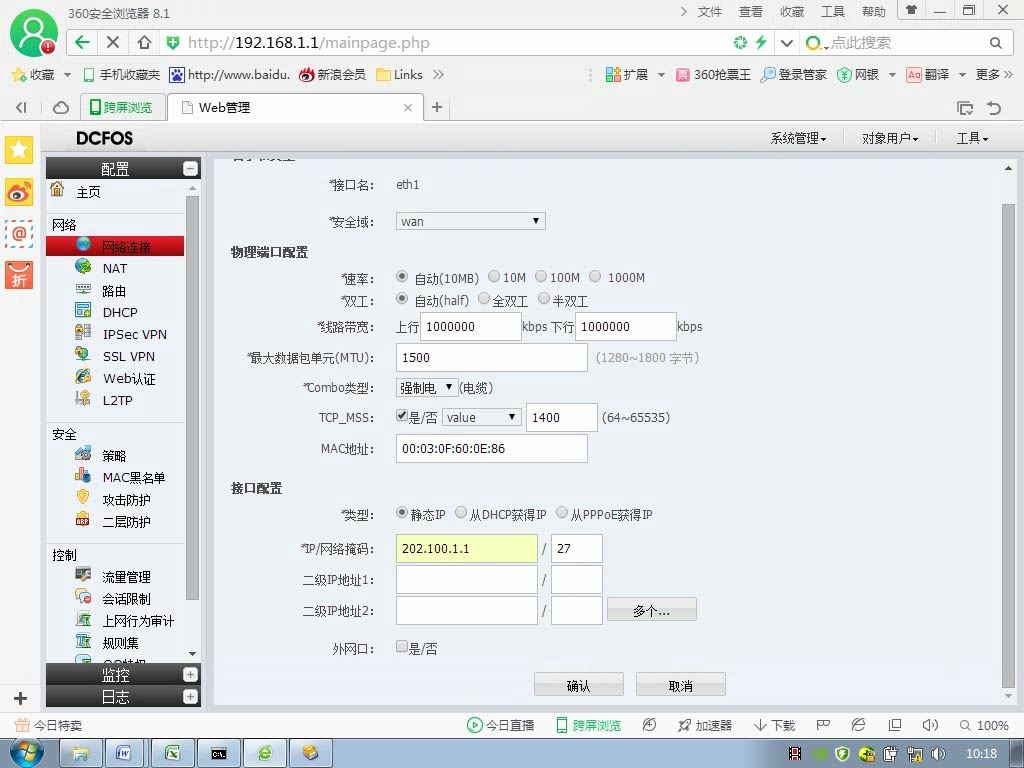Open the 对象用户 dropdown menu
Image resolution: width=1024 pixels, height=768 pixels.
point(890,138)
